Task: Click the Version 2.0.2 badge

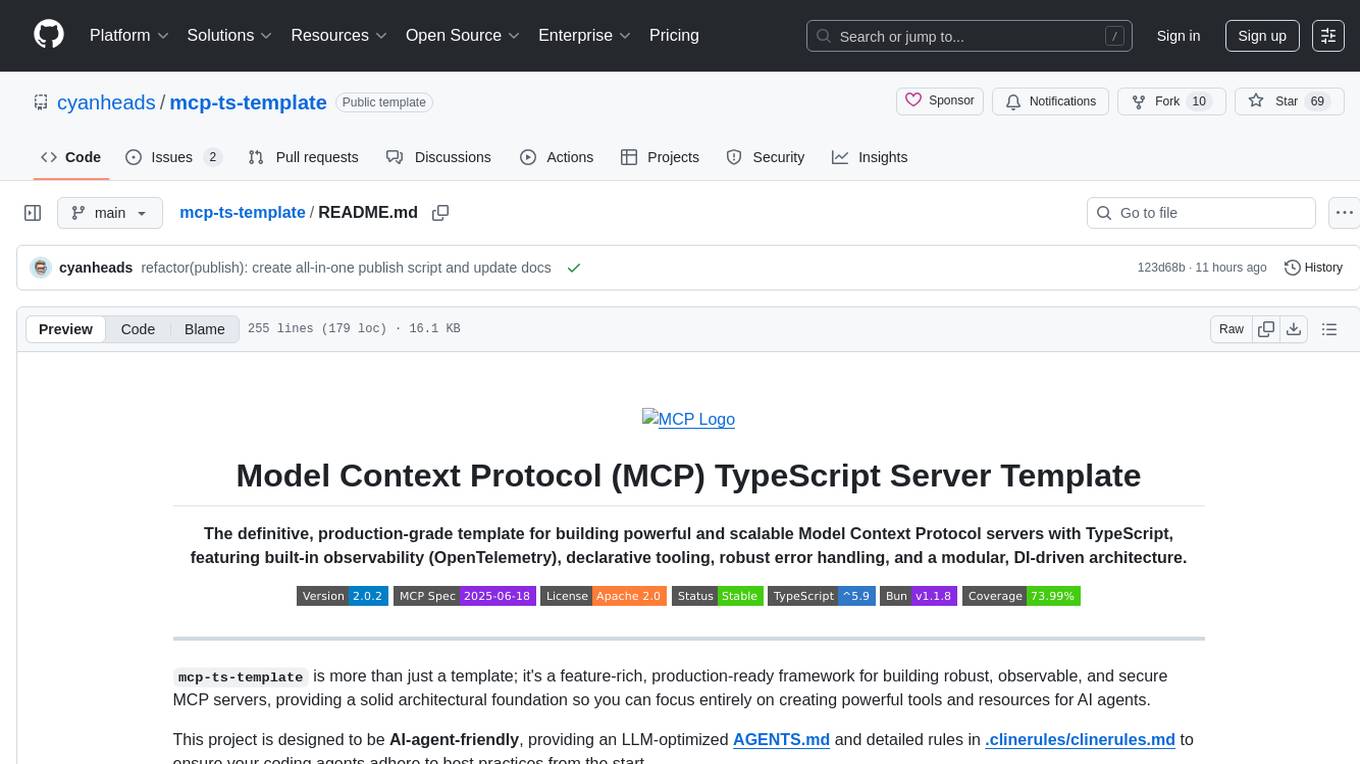Action: [342, 596]
